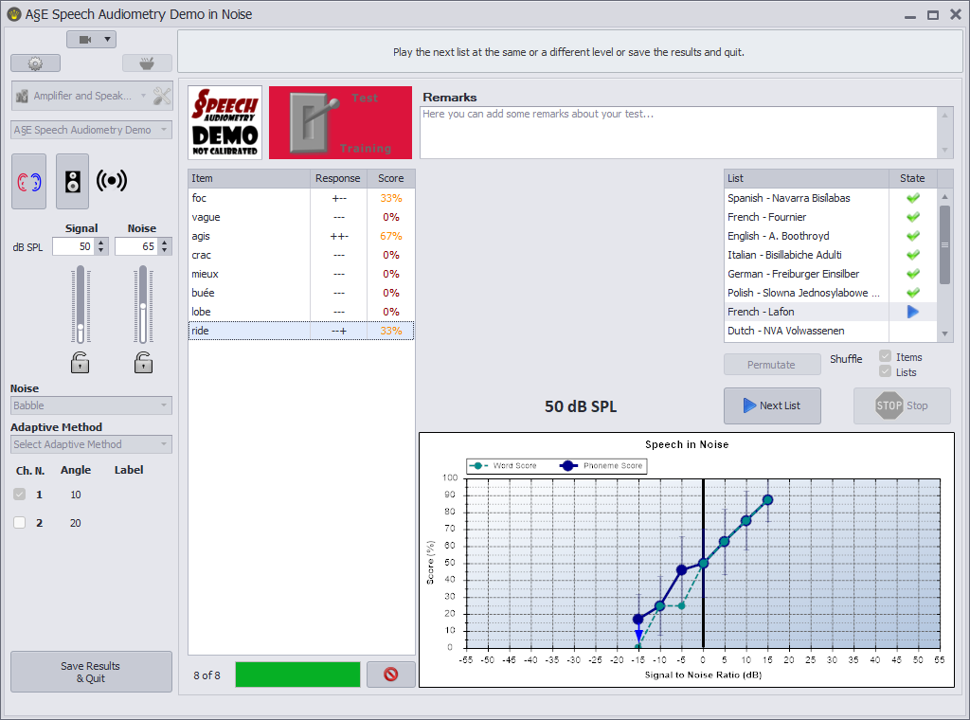Open the camera button dropdown arrow
This screenshot has width=970, height=720.
[x=108, y=40]
